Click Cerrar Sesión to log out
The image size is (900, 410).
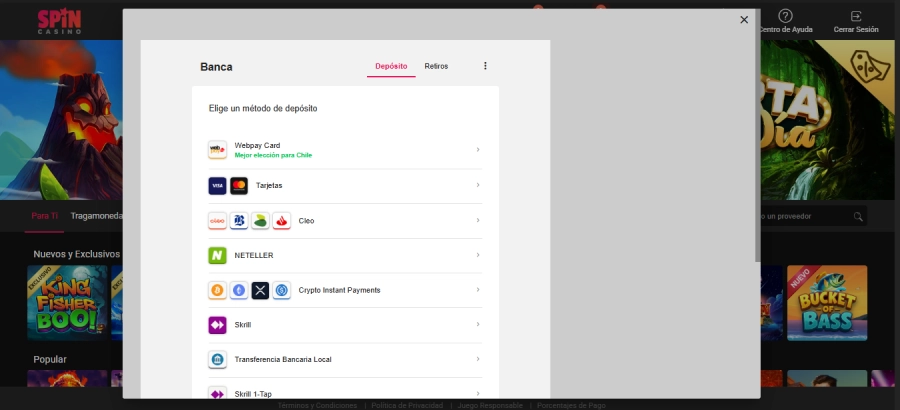[856, 22]
